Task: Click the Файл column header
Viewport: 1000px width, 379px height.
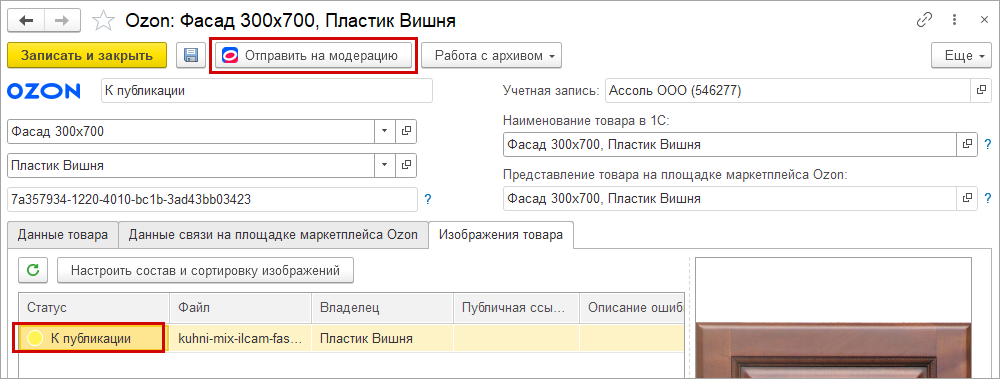Action: 240,308
